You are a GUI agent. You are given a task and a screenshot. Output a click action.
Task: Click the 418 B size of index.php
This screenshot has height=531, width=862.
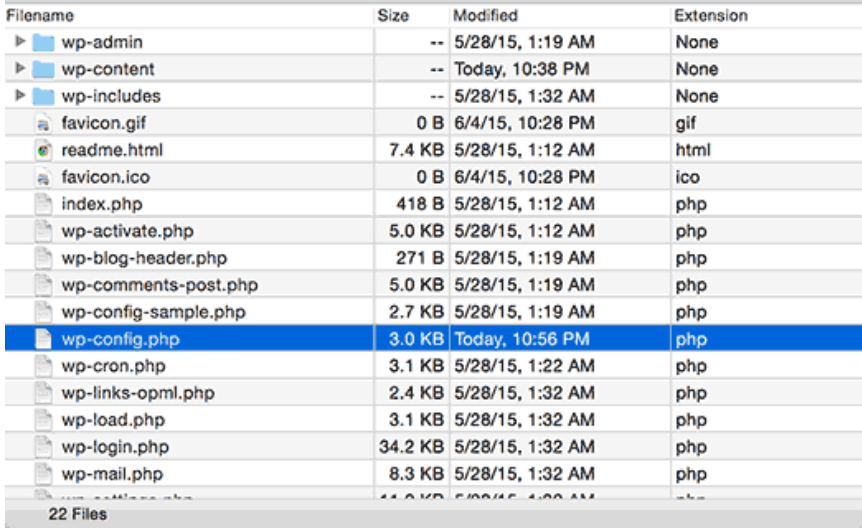420,204
